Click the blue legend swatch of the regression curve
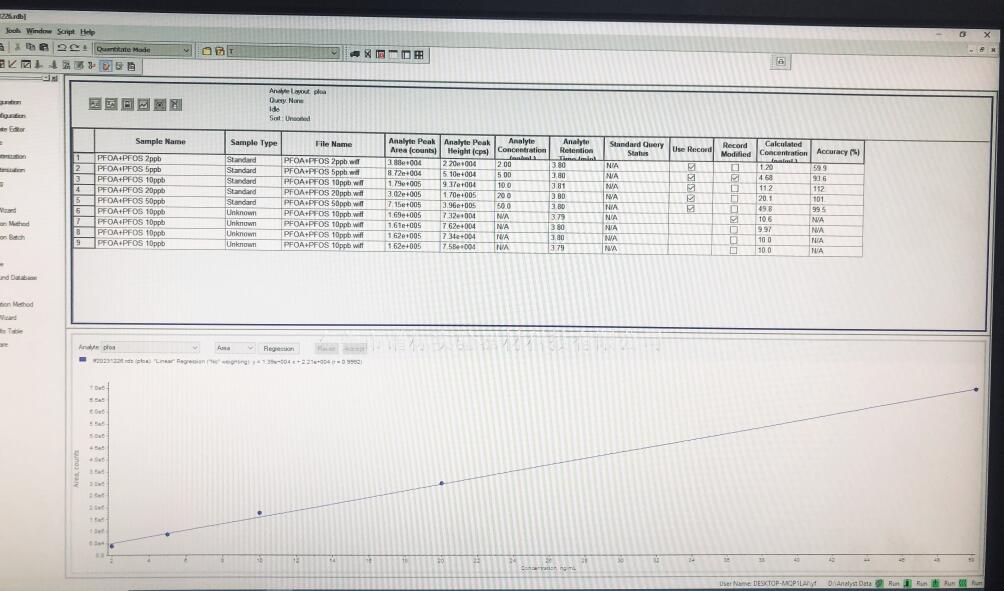The width and height of the screenshot is (1004, 591). click(x=82, y=361)
